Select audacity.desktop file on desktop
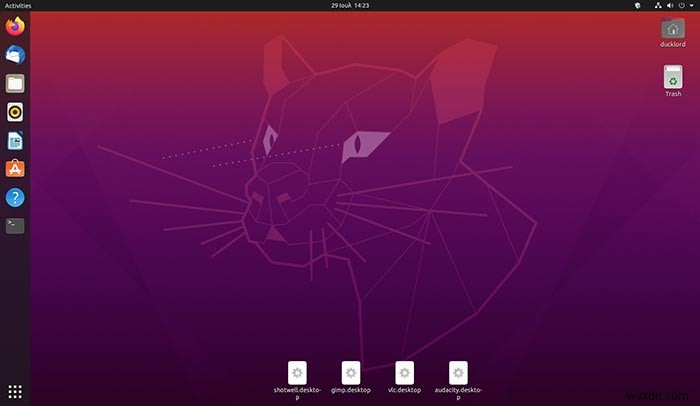 pos(458,380)
